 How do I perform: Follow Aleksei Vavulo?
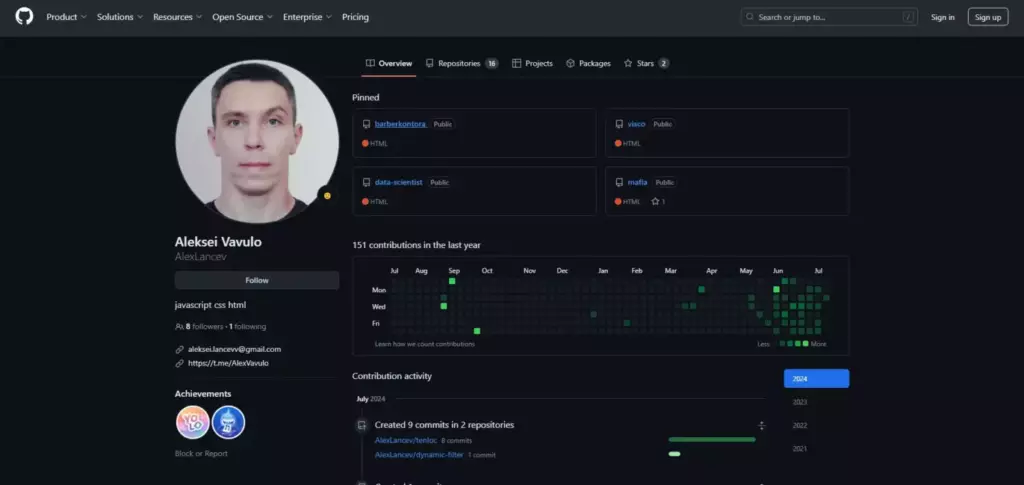(257, 280)
